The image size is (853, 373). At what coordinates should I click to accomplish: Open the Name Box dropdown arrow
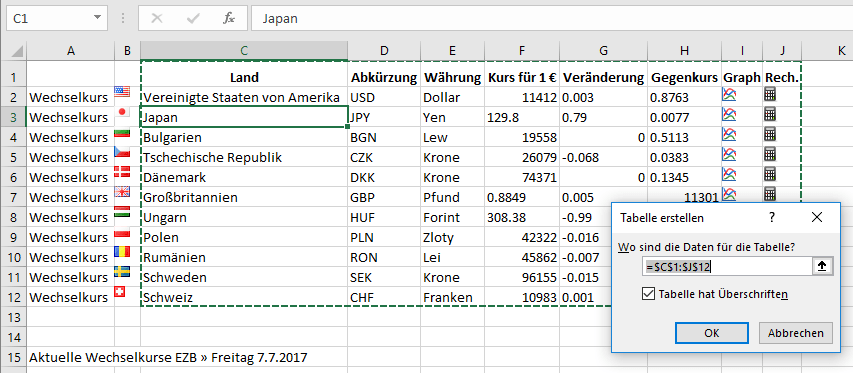(x=97, y=18)
